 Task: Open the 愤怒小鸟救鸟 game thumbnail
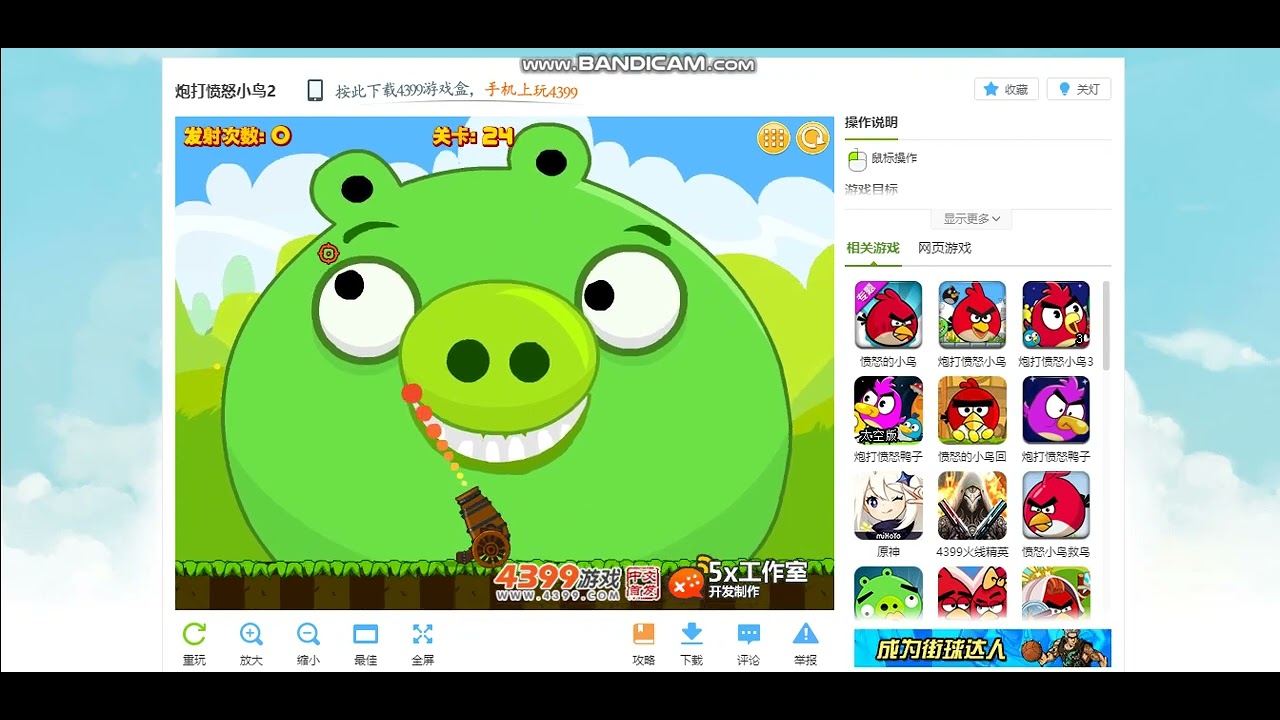pyautogui.click(x=1056, y=505)
